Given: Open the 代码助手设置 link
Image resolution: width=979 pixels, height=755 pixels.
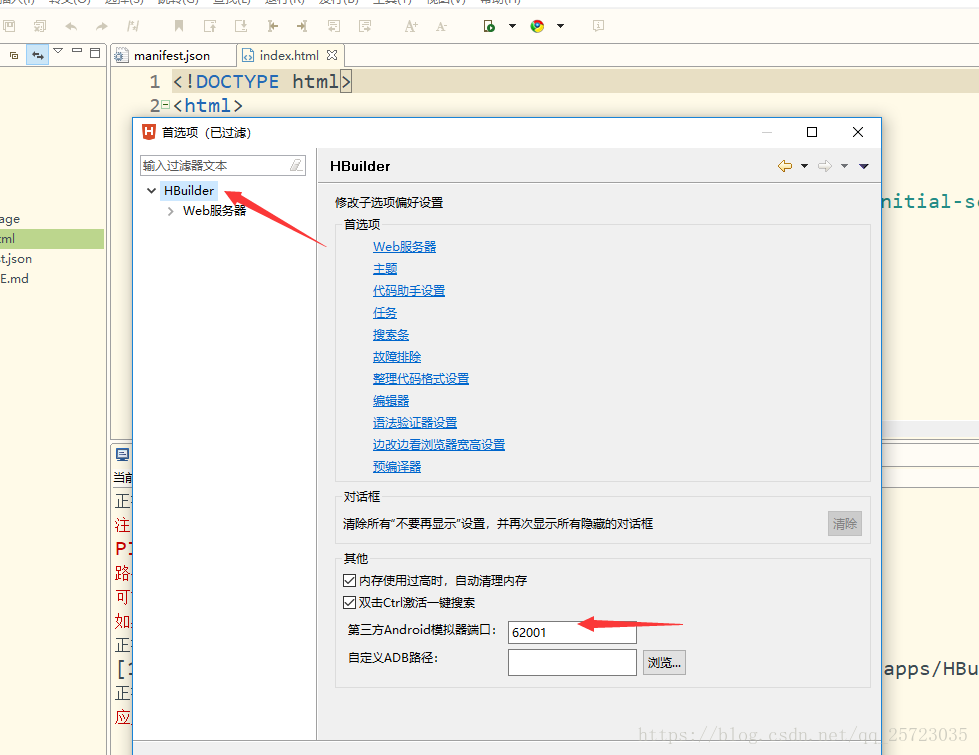Looking at the screenshot, I should pos(409,290).
